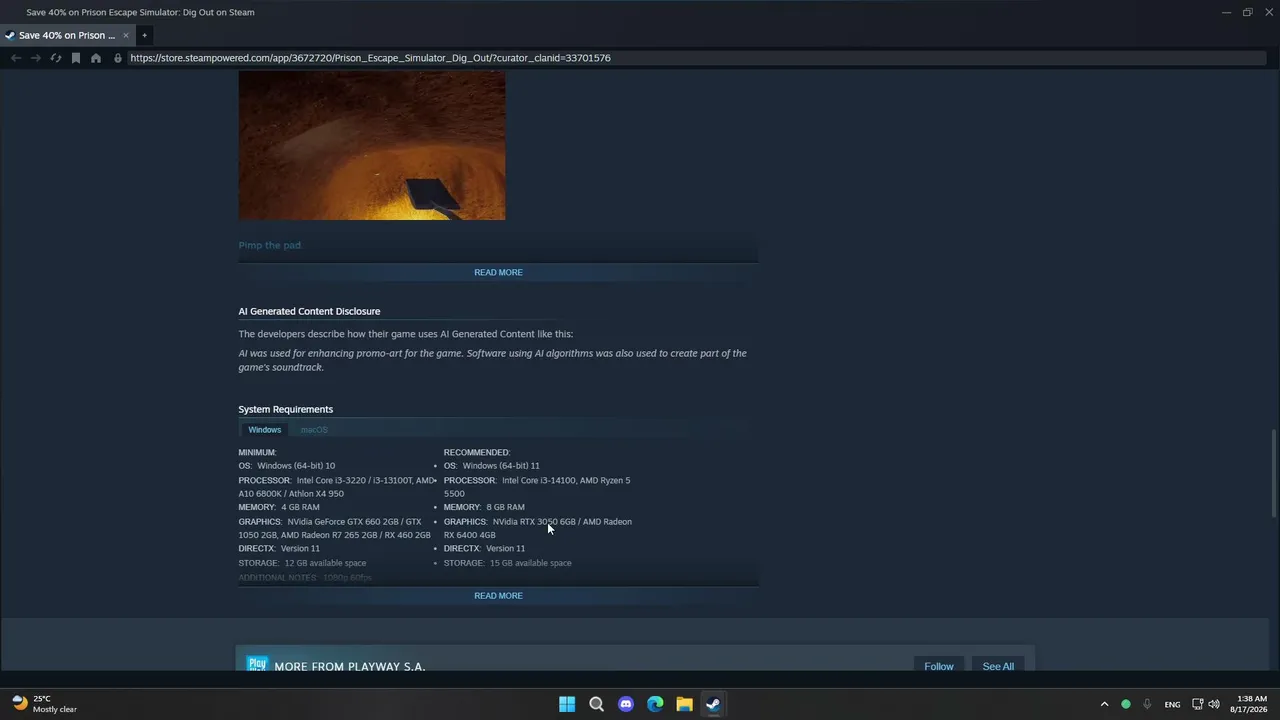Click the MINIMUM: requirements label
The width and height of the screenshot is (1280, 720).
[257, 452]
